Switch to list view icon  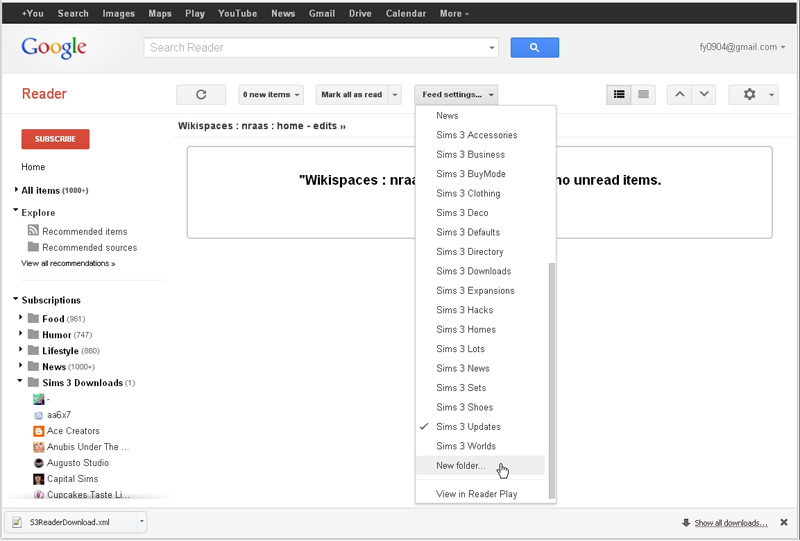[644, 94]
